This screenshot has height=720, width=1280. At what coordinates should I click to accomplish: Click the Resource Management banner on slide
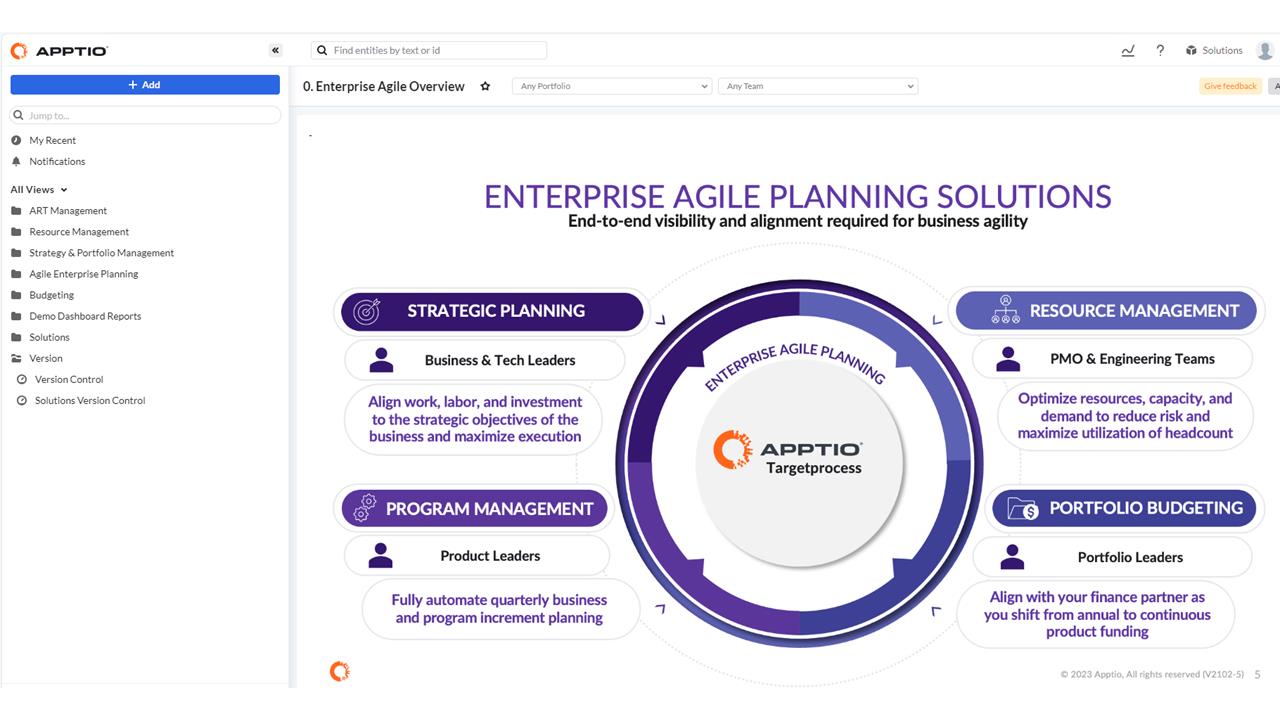[1106, 310]
